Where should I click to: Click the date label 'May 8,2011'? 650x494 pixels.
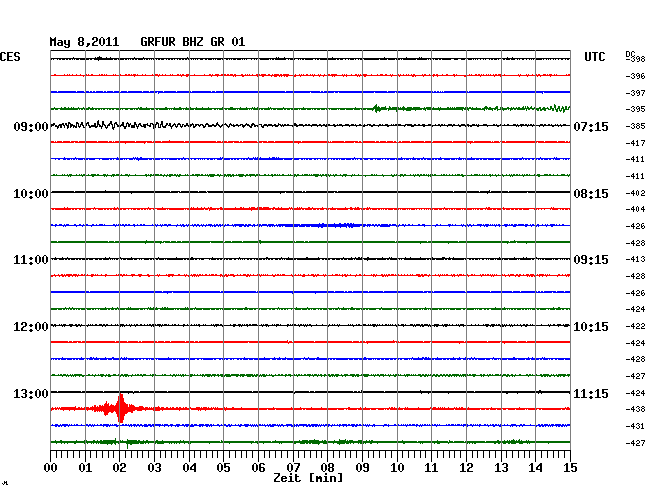click(84, 42)
